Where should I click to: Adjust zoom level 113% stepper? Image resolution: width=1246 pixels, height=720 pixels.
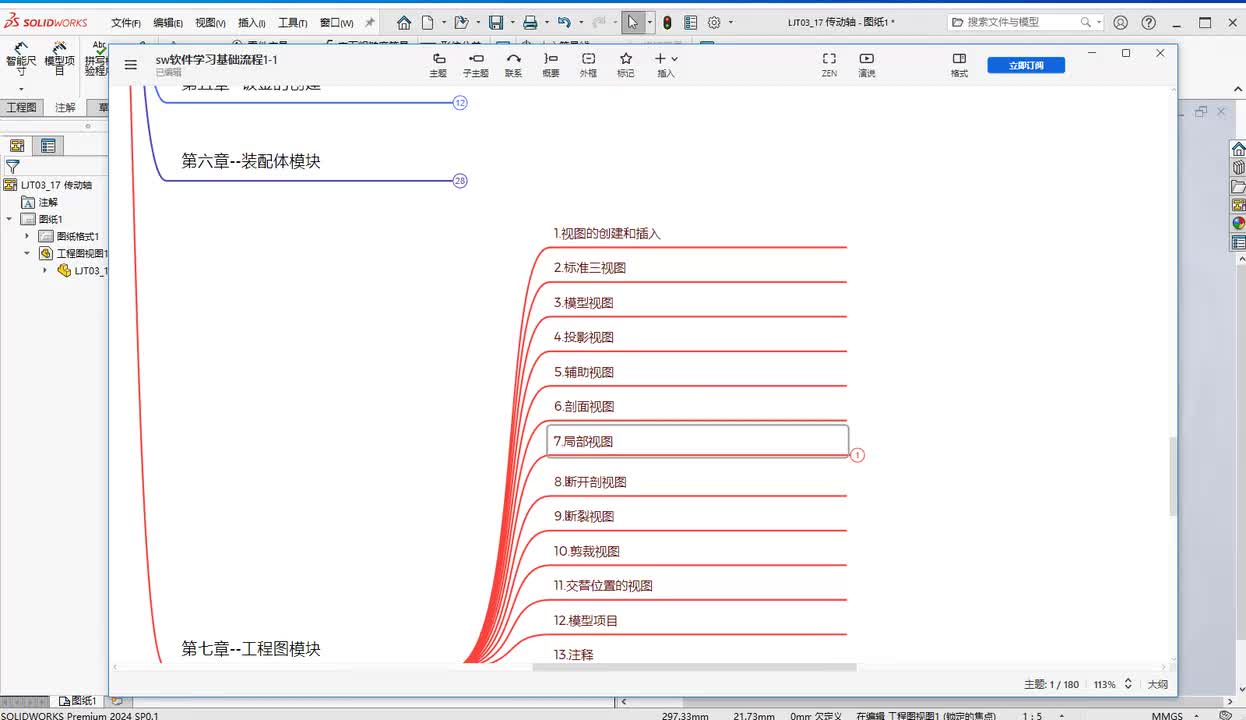coord(1128,684)
